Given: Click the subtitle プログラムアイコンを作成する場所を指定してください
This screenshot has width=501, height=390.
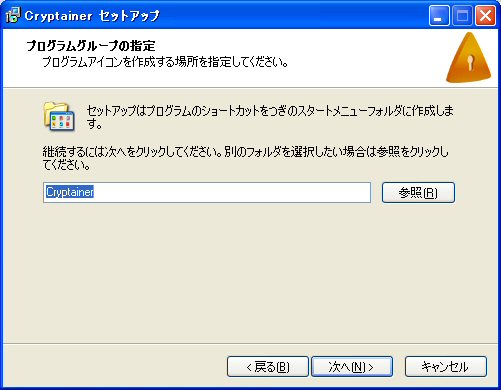Looking at the screenshot, I should (165, 62).
